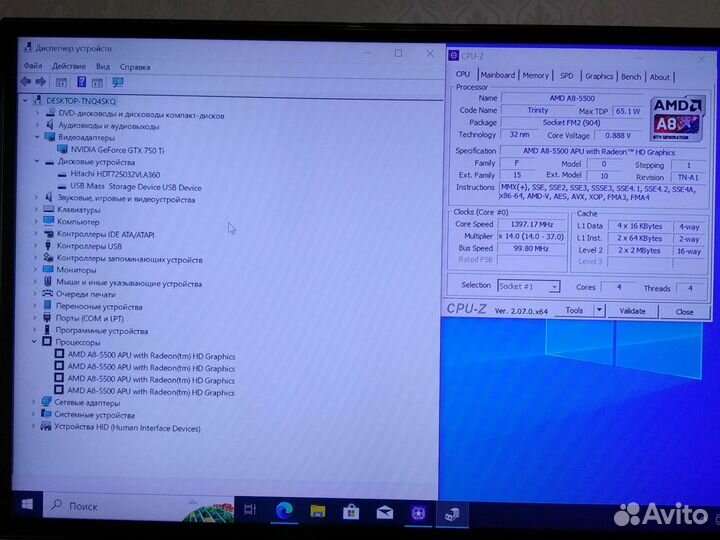Click the Контроллеры запоминающих устройств icon
Screen dimensions: 720x540
(48, 258)
